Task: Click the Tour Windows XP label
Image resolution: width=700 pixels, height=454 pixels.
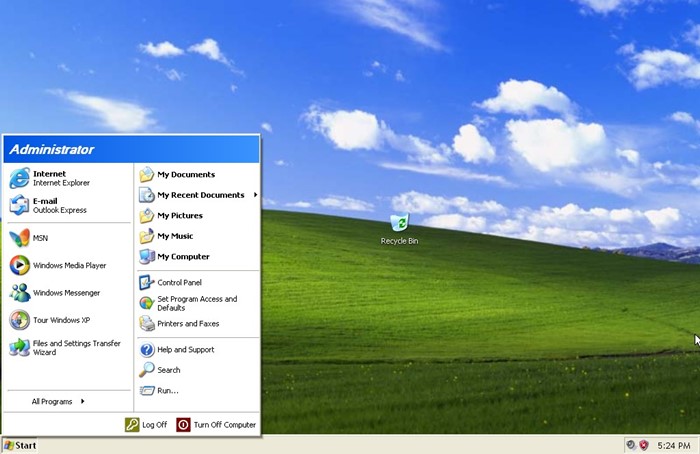Action: (62, 320)
